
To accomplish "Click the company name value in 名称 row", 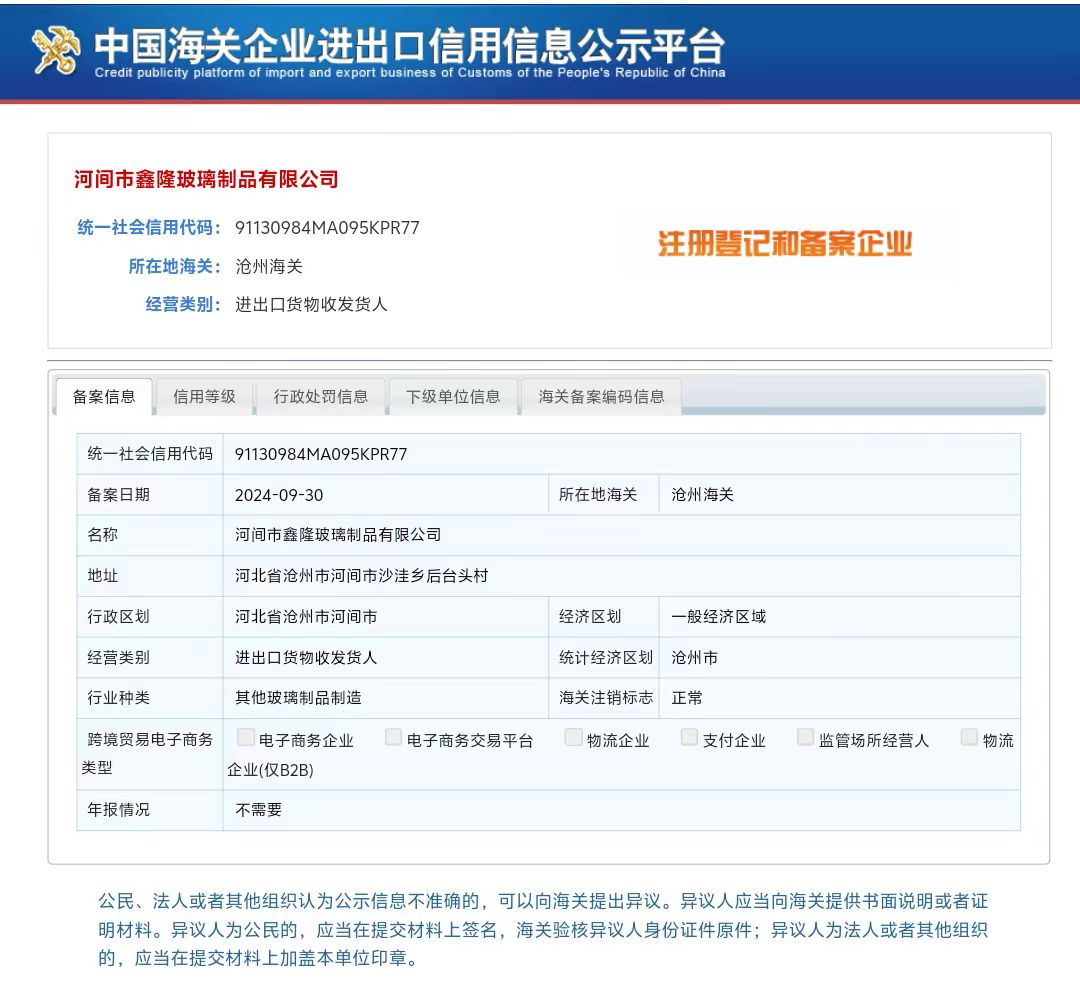I will pos(338,535).
